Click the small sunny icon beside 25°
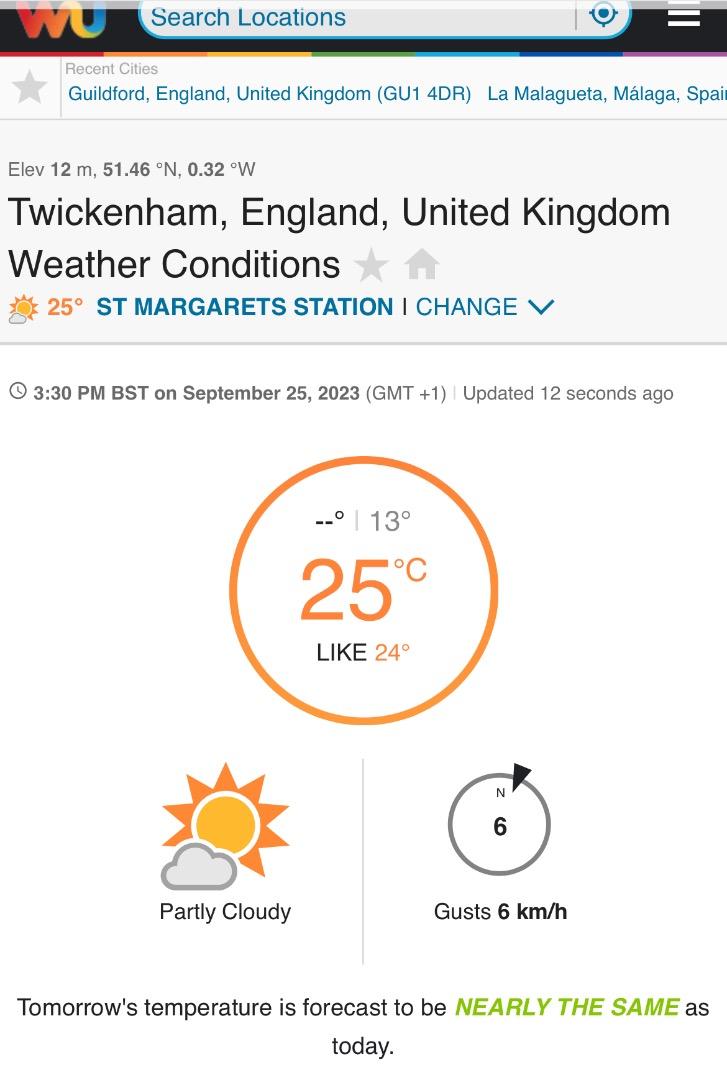The height and width of the screenshot is (1080, 727). click(x=23, y=308)
